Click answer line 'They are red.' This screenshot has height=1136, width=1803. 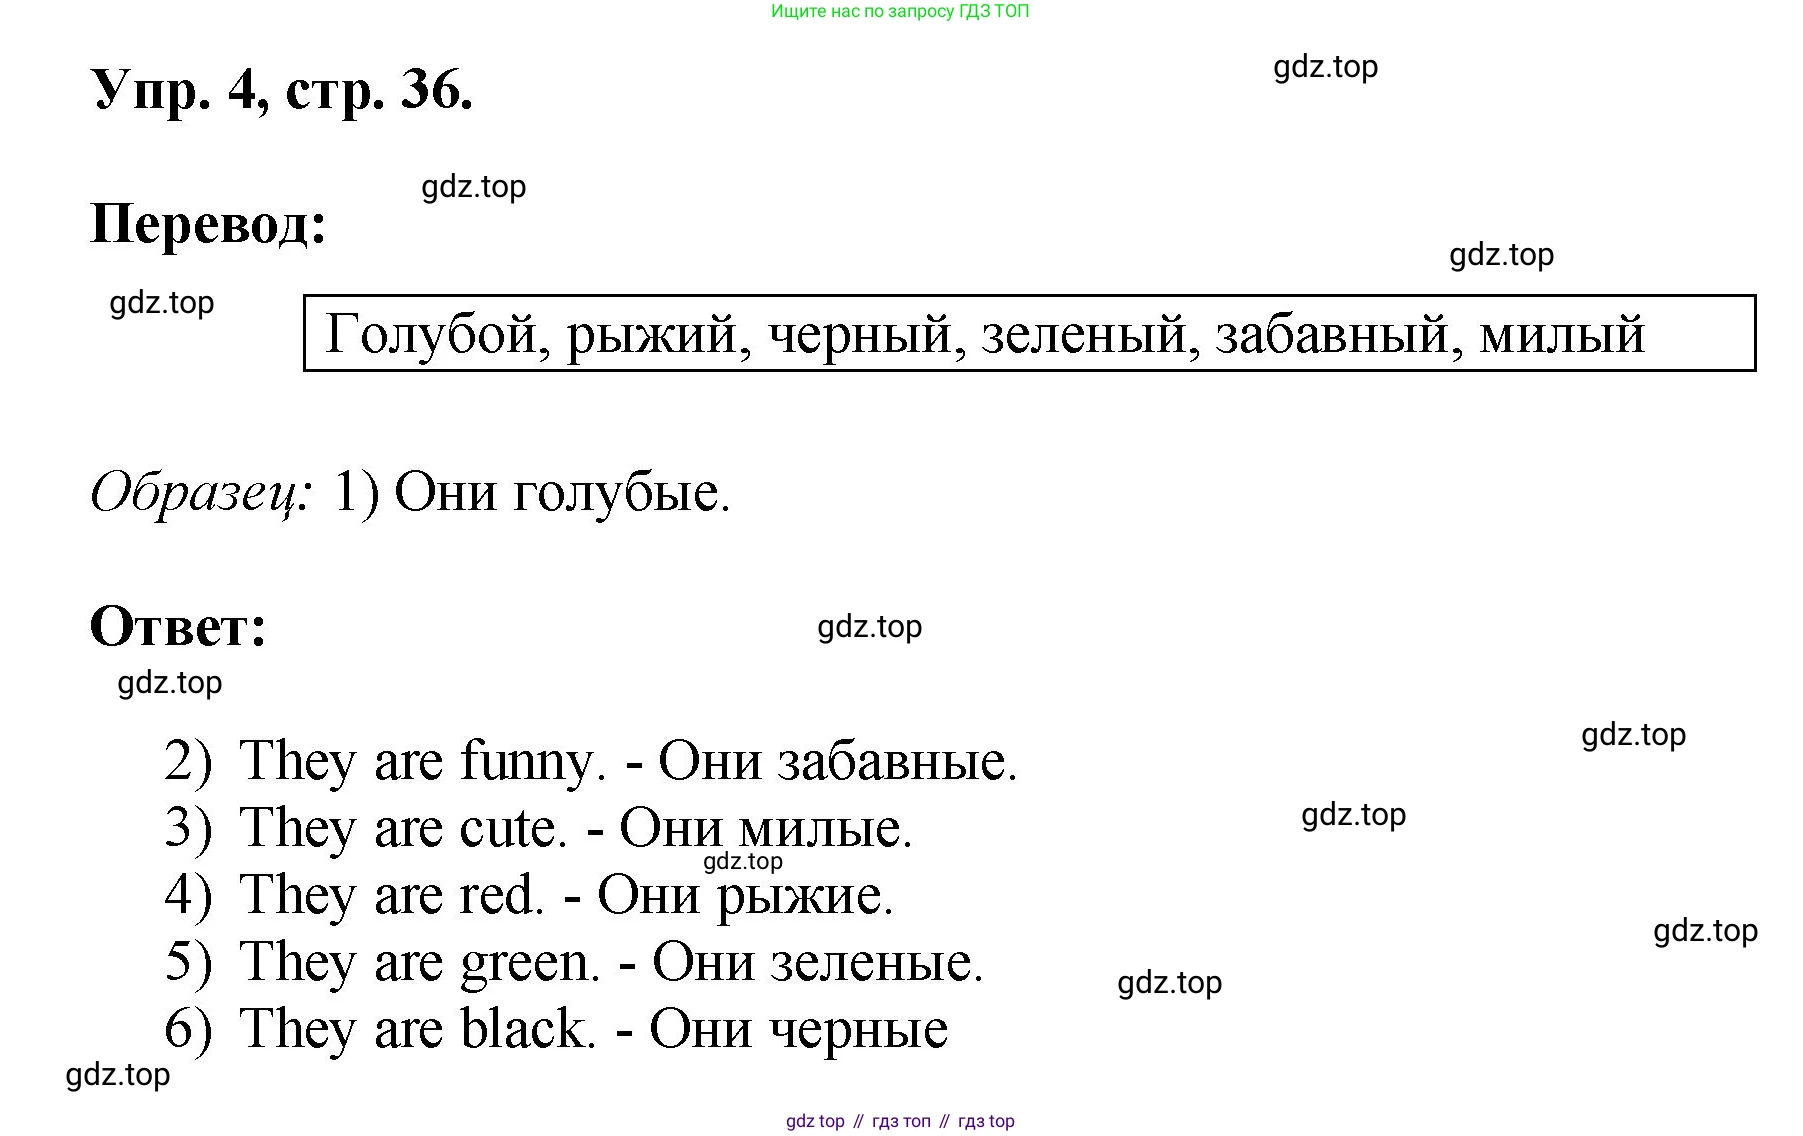(392, 895)
